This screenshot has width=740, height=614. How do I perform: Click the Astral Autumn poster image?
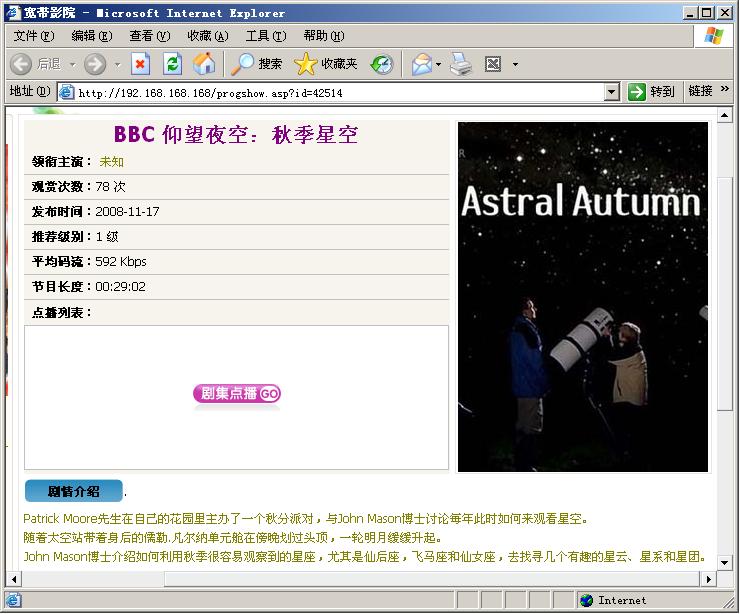point(583,297)
